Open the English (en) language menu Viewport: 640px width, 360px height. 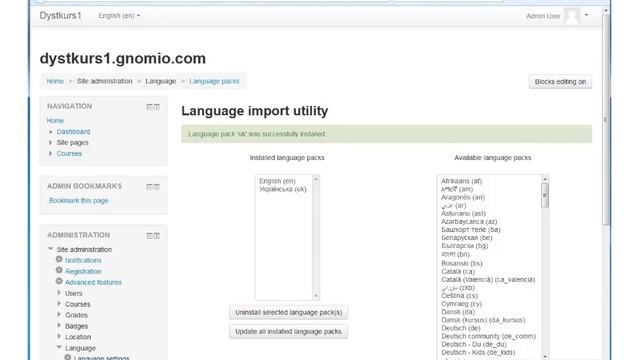[119, 16]
